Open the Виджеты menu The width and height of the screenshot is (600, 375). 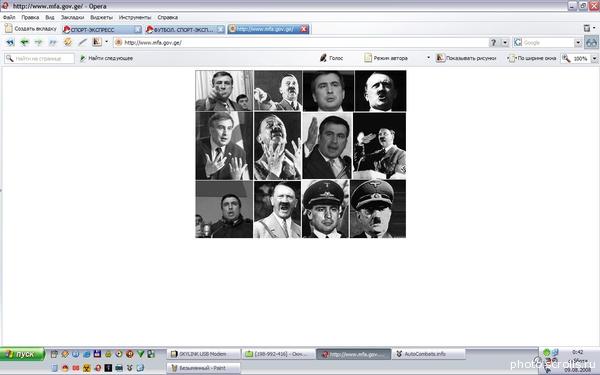click(x=101, y=17)
